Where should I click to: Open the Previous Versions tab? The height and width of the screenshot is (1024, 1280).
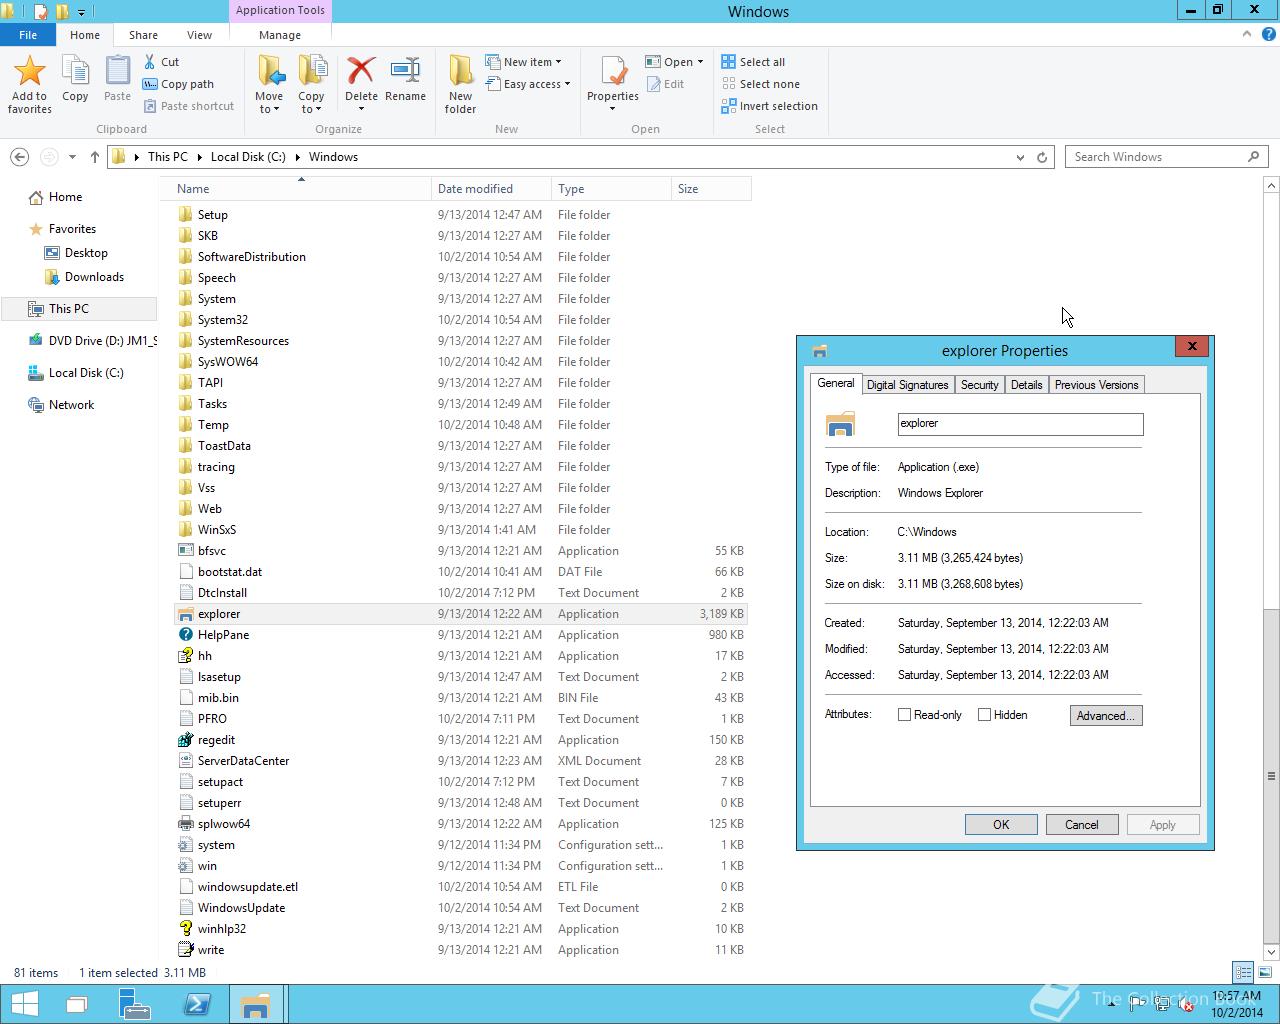tap(1096, 385)
